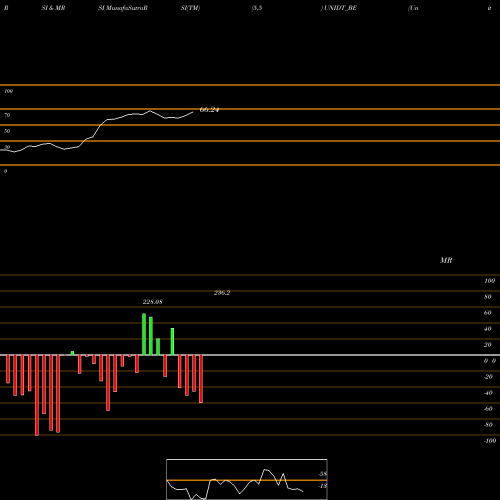Click the tallest green MR histogram bar

click(144, 334)
